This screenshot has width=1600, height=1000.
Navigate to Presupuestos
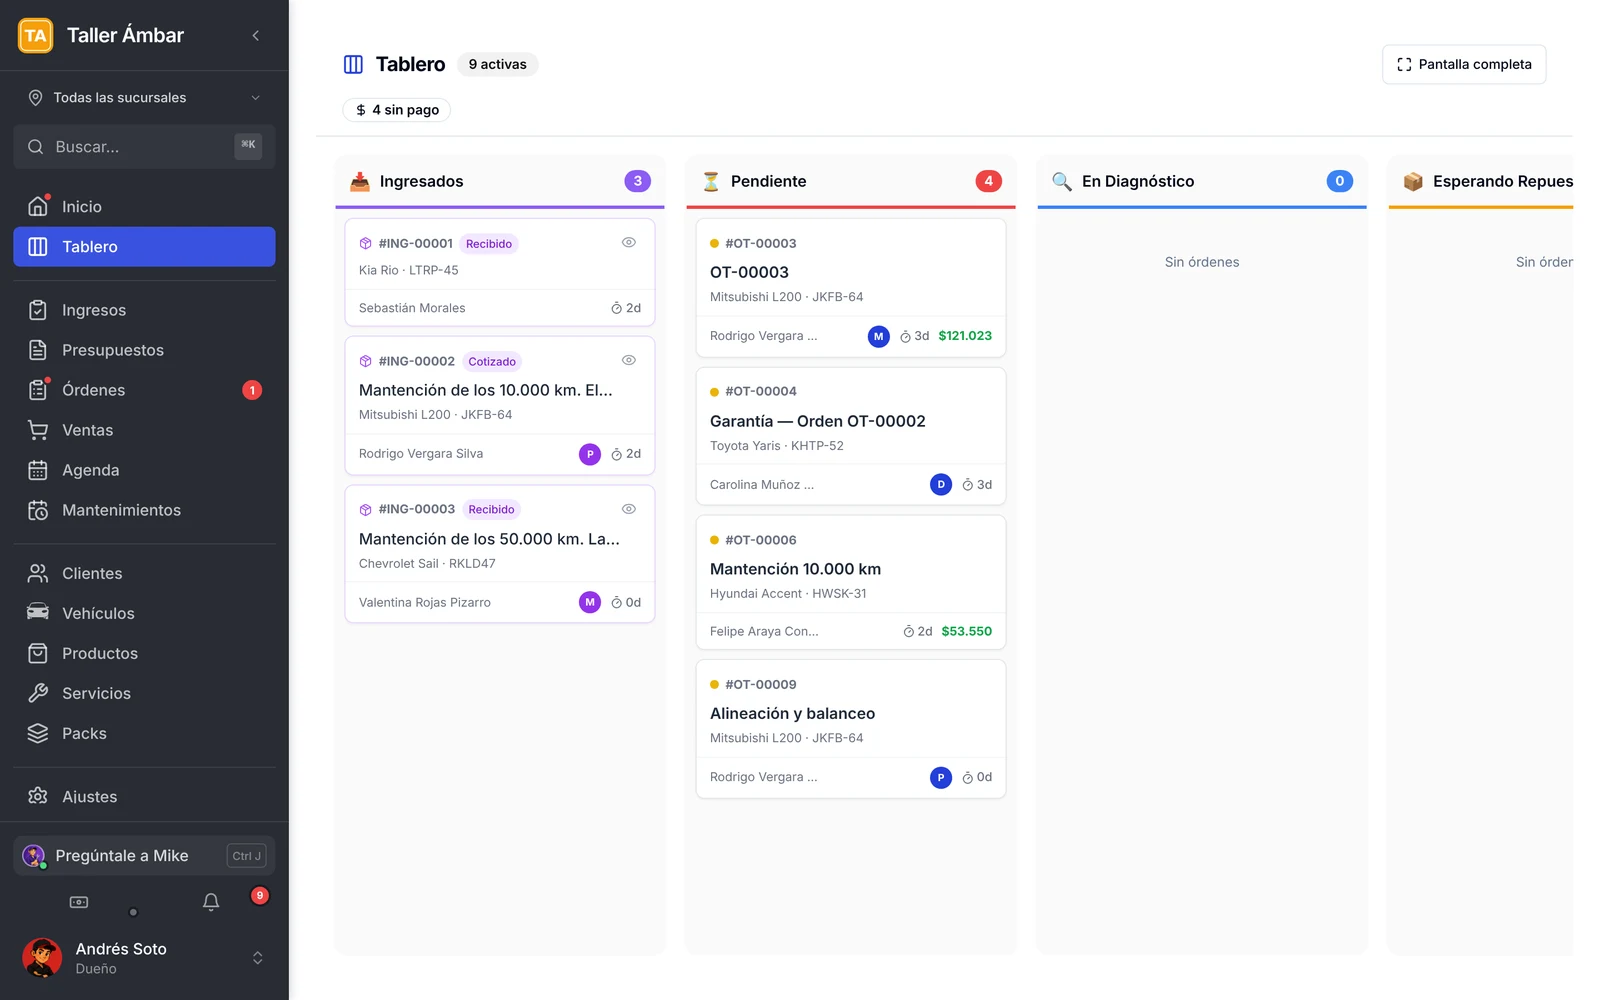pos(144,351)
